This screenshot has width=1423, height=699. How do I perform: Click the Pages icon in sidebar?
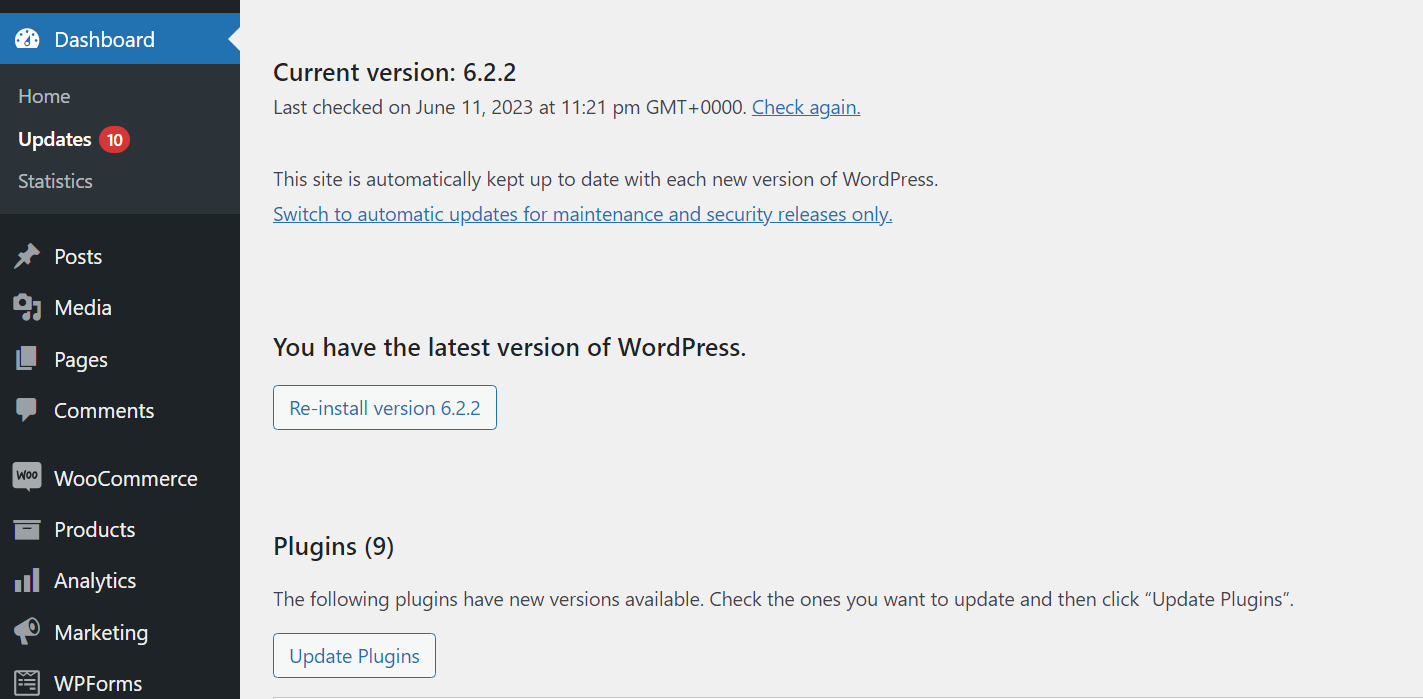click(x=27, y=359)
